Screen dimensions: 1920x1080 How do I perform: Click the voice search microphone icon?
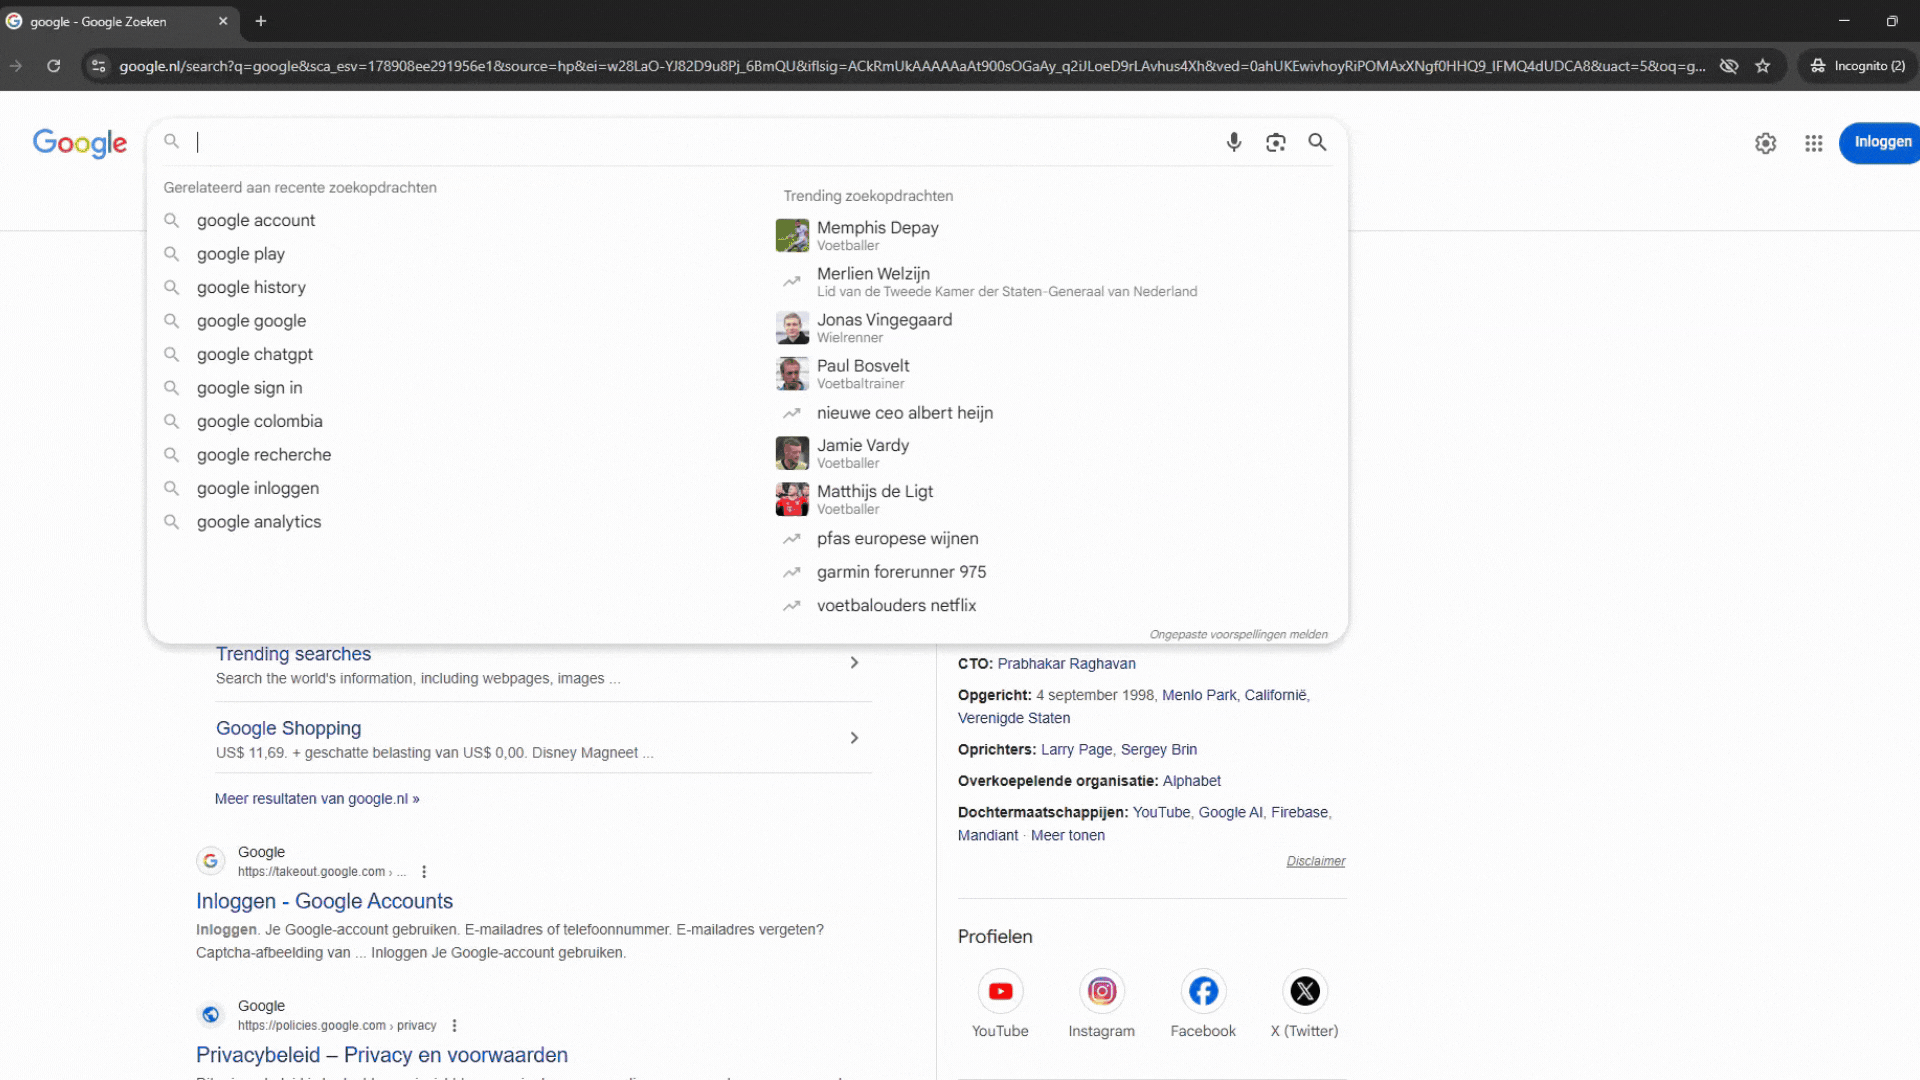point(1234,142)
